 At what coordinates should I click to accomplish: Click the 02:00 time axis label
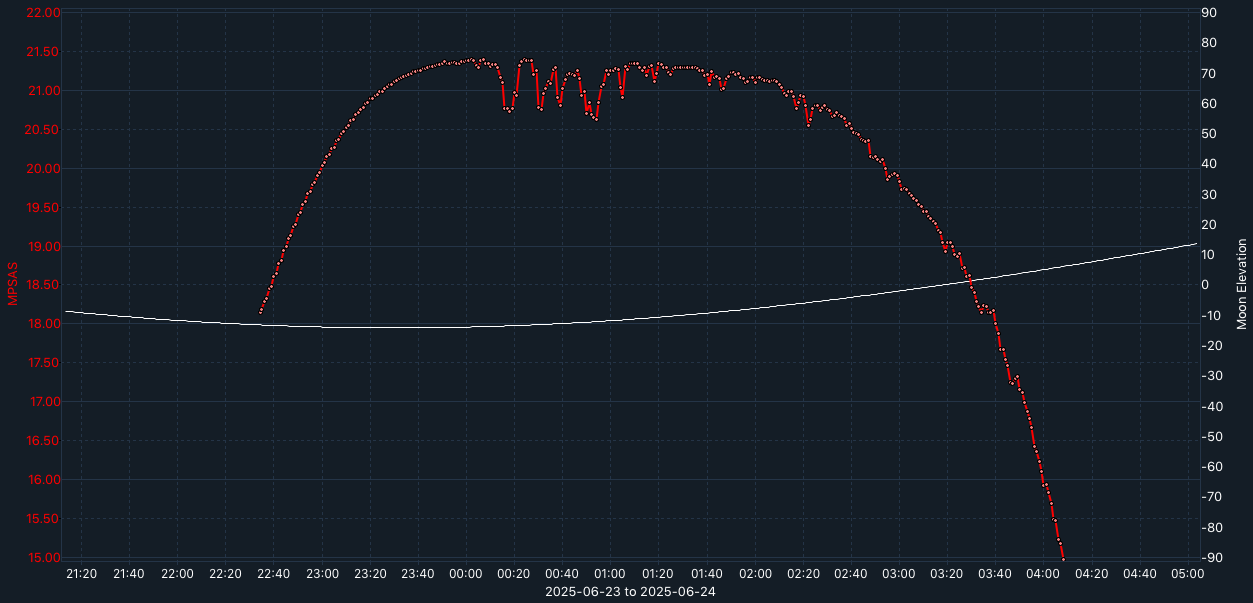click(x=754, y=574)
